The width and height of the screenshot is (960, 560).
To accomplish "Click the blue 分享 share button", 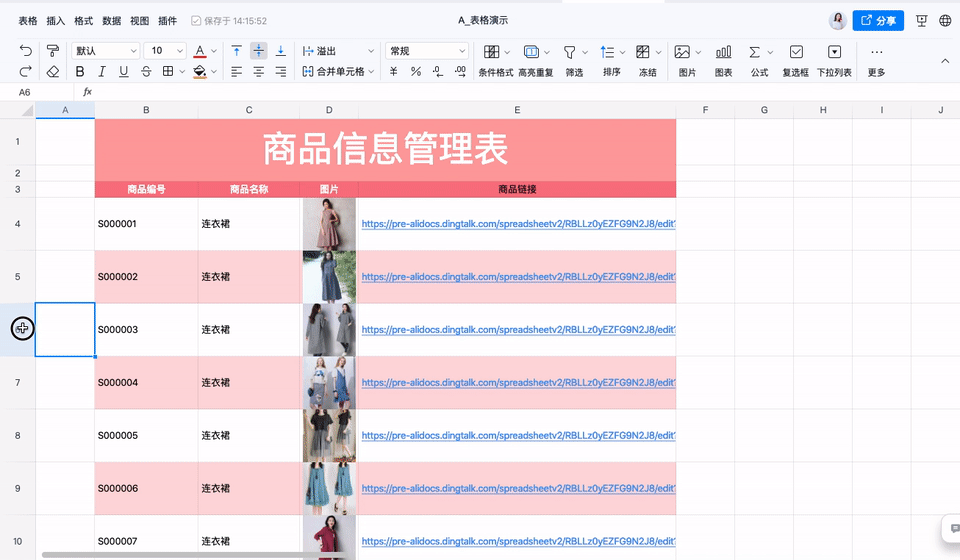I will [x=878, y=21].
